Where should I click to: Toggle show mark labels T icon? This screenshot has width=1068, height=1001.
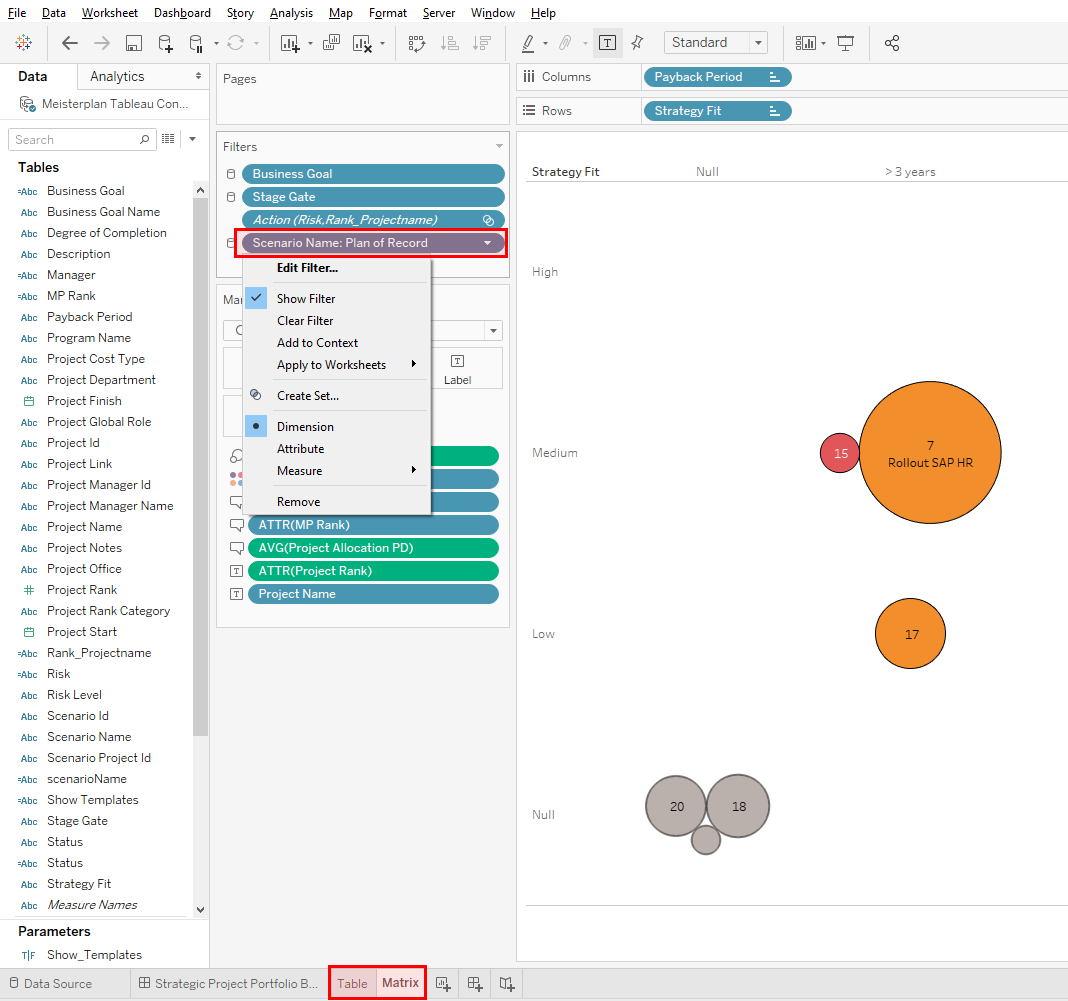608,43
